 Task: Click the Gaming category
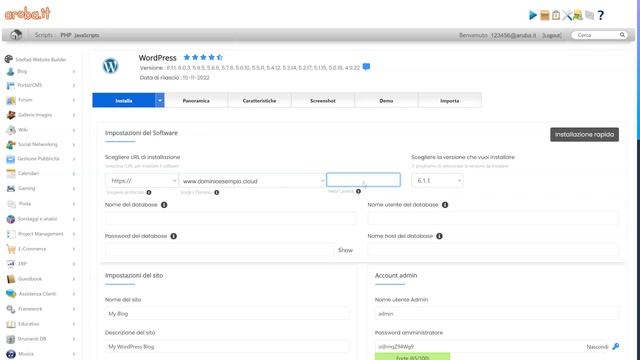27,189
